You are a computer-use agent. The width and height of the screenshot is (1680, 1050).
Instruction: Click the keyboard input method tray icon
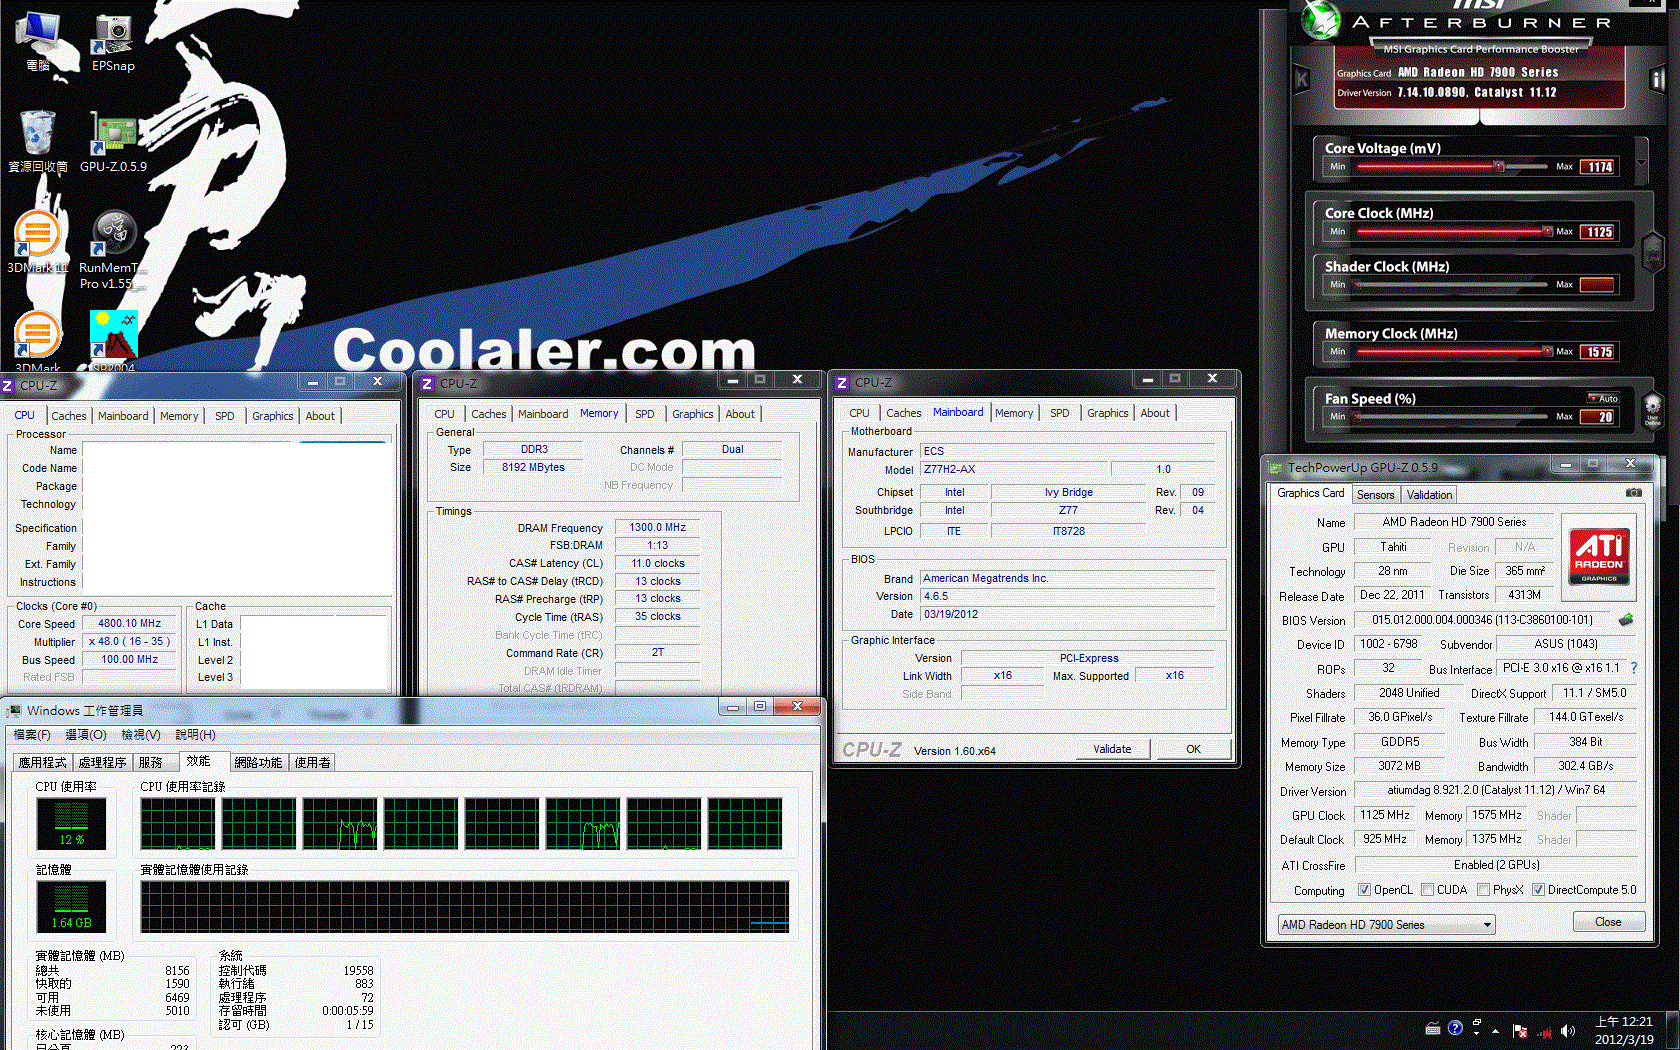click(1433, 1028)
